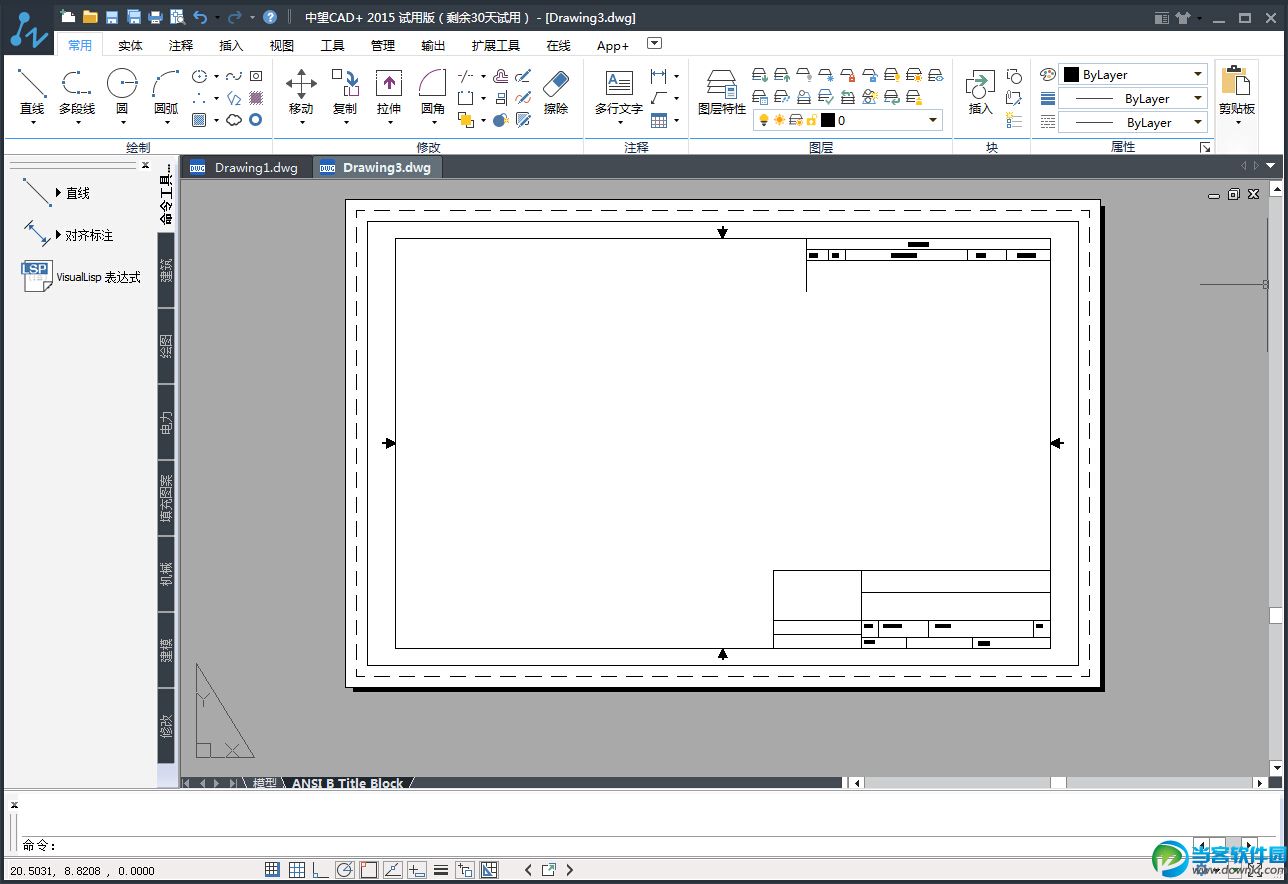This screenshot has height=884, width=1288.
Task: Click the color palette icon in properties panel
Action: tap(1048, 75)
